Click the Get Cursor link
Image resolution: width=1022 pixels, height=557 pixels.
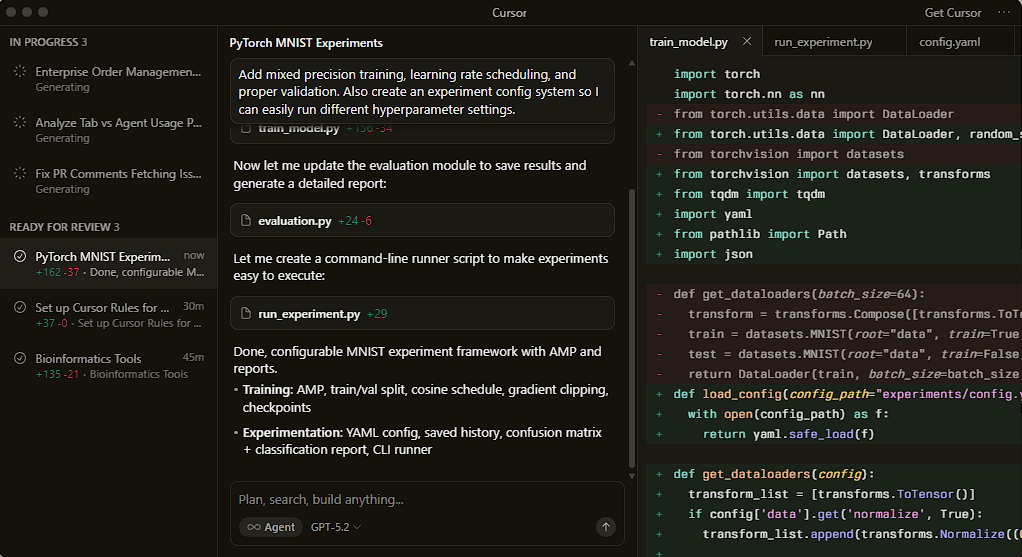tap(952, 13)
